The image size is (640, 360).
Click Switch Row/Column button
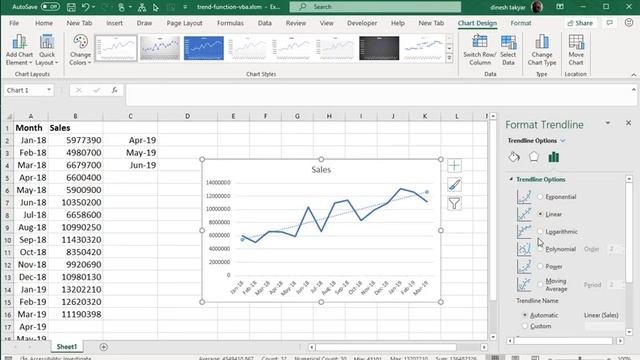tap(480, 50)
